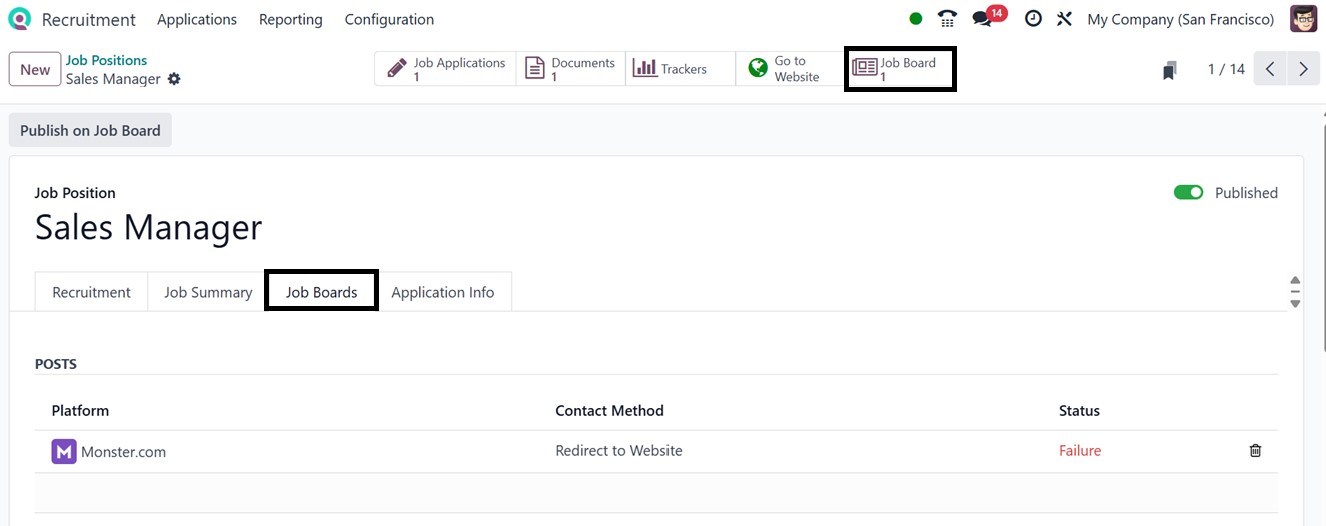Screen dimensions: 1326x526
Task: Switch to the Application Info tab
Action: 442,292
